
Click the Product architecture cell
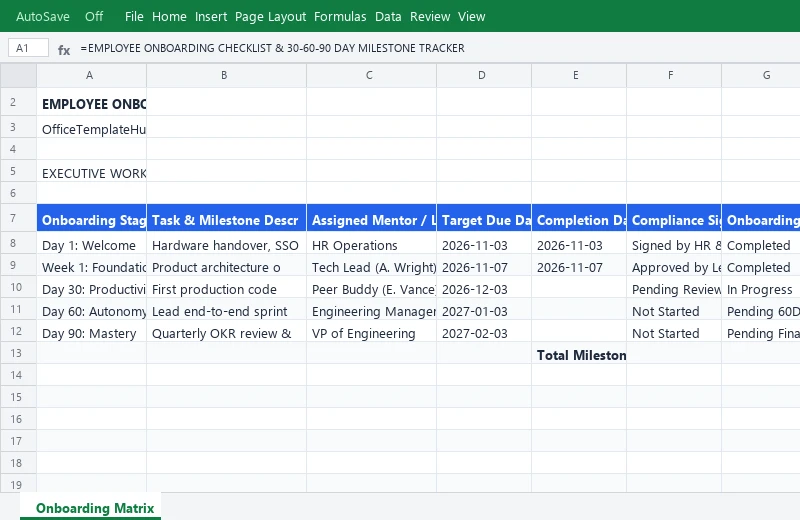(x=227, y=267)
